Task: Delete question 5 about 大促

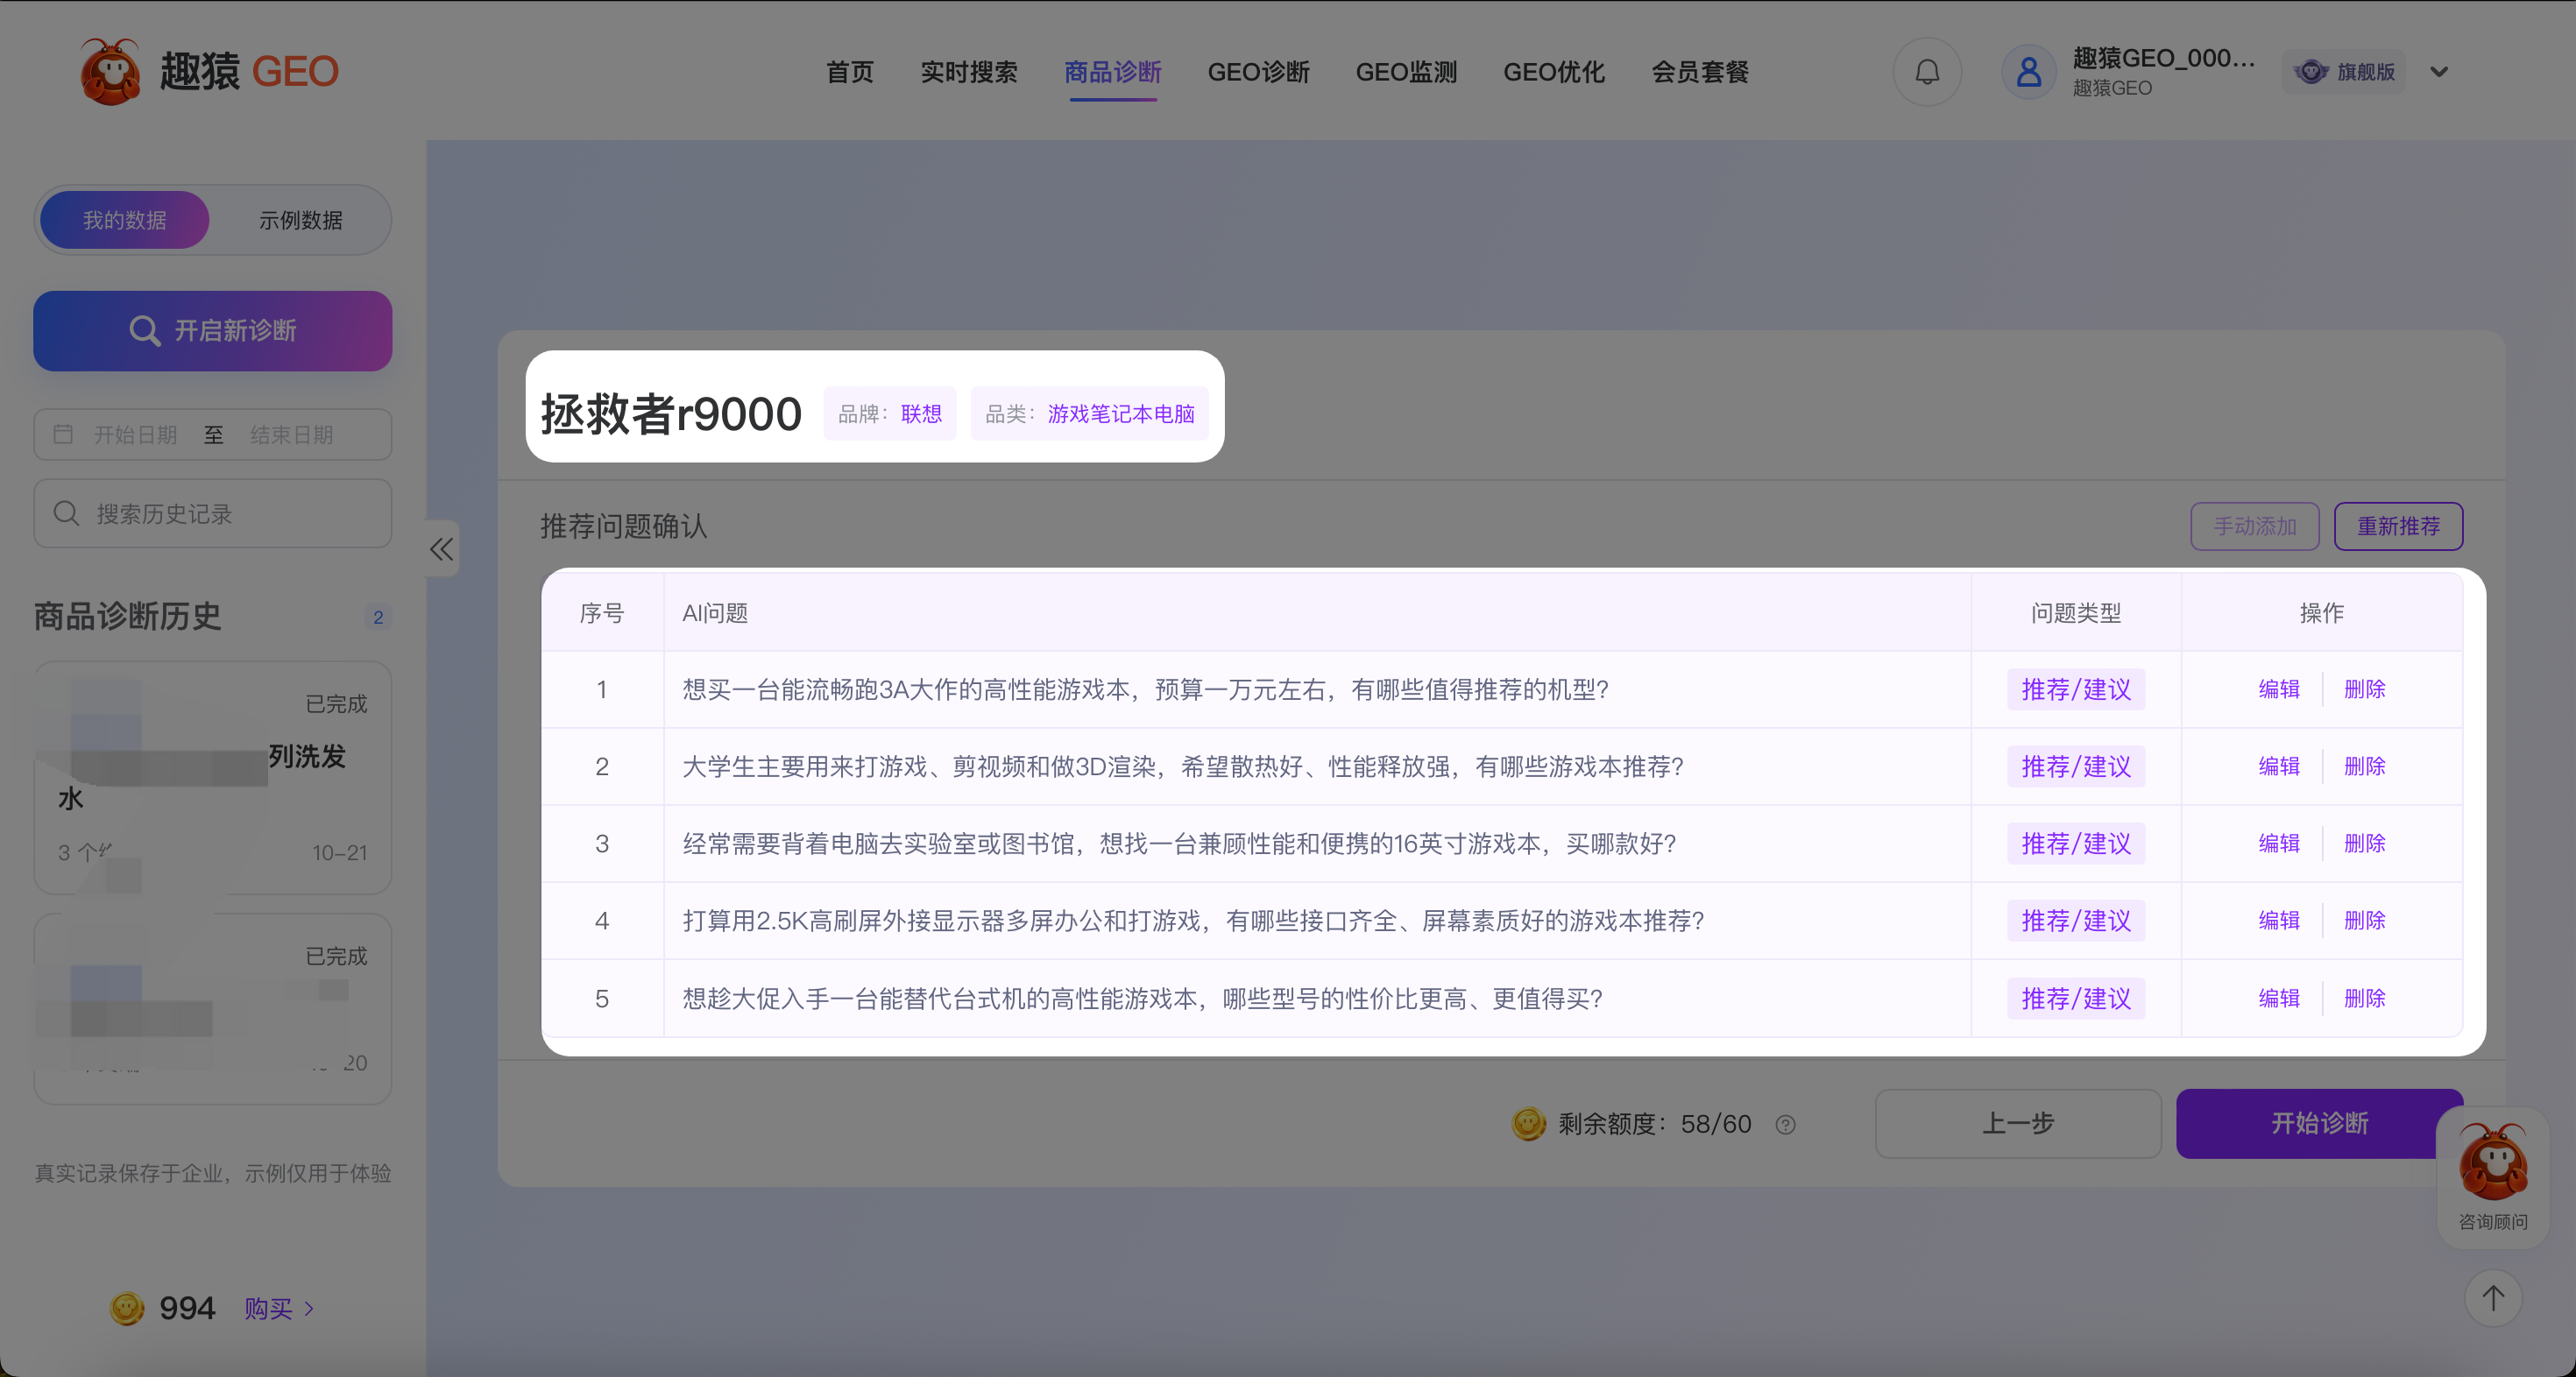Action: point(2365,998)
